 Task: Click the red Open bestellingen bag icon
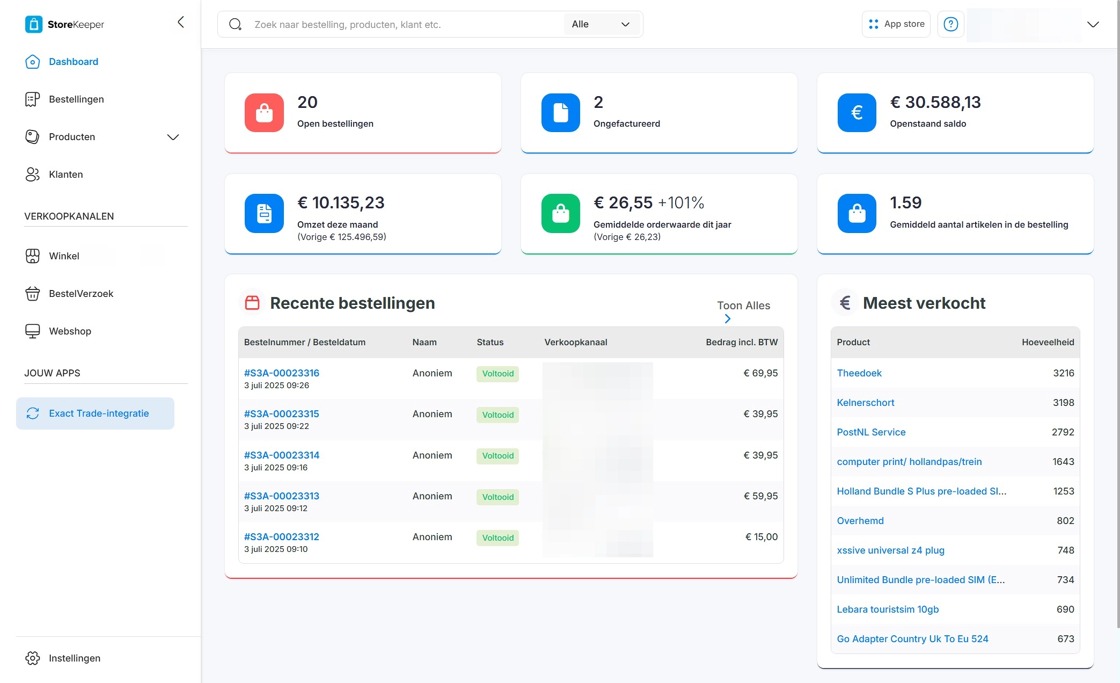coord(264,113)
